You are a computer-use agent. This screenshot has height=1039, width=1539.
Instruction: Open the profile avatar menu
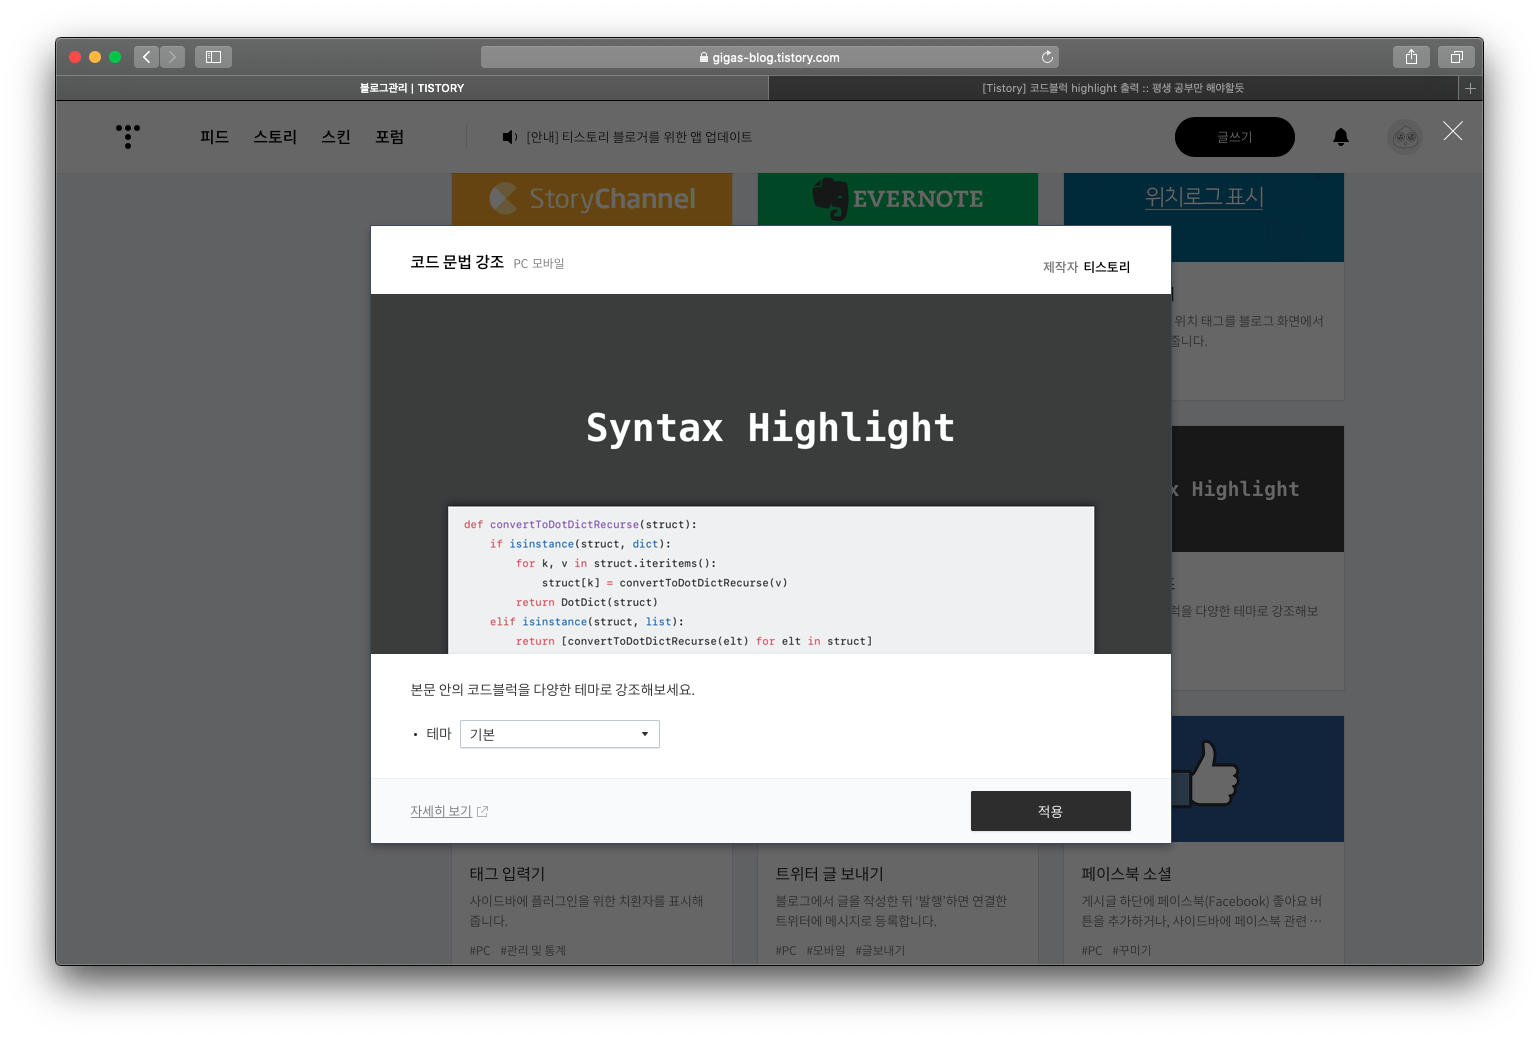[x=1405, y=137]
